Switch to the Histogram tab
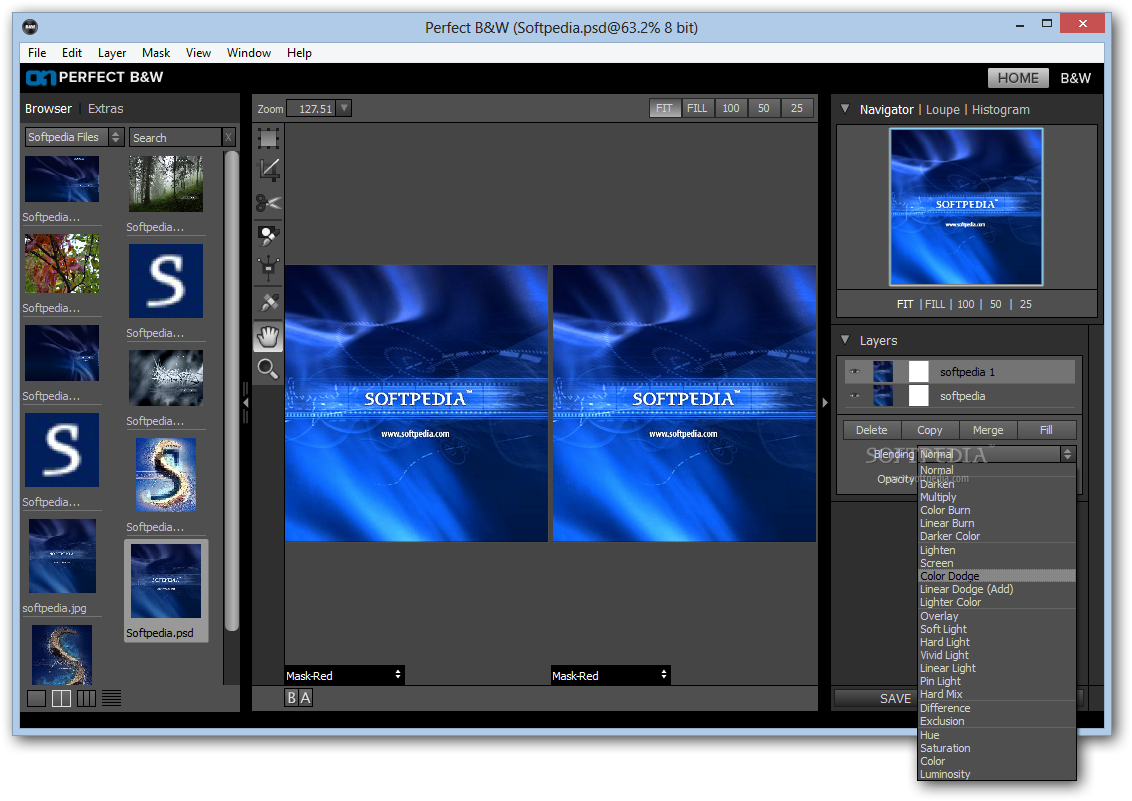Screen dimensions: 1132x801 (1001, 110)
